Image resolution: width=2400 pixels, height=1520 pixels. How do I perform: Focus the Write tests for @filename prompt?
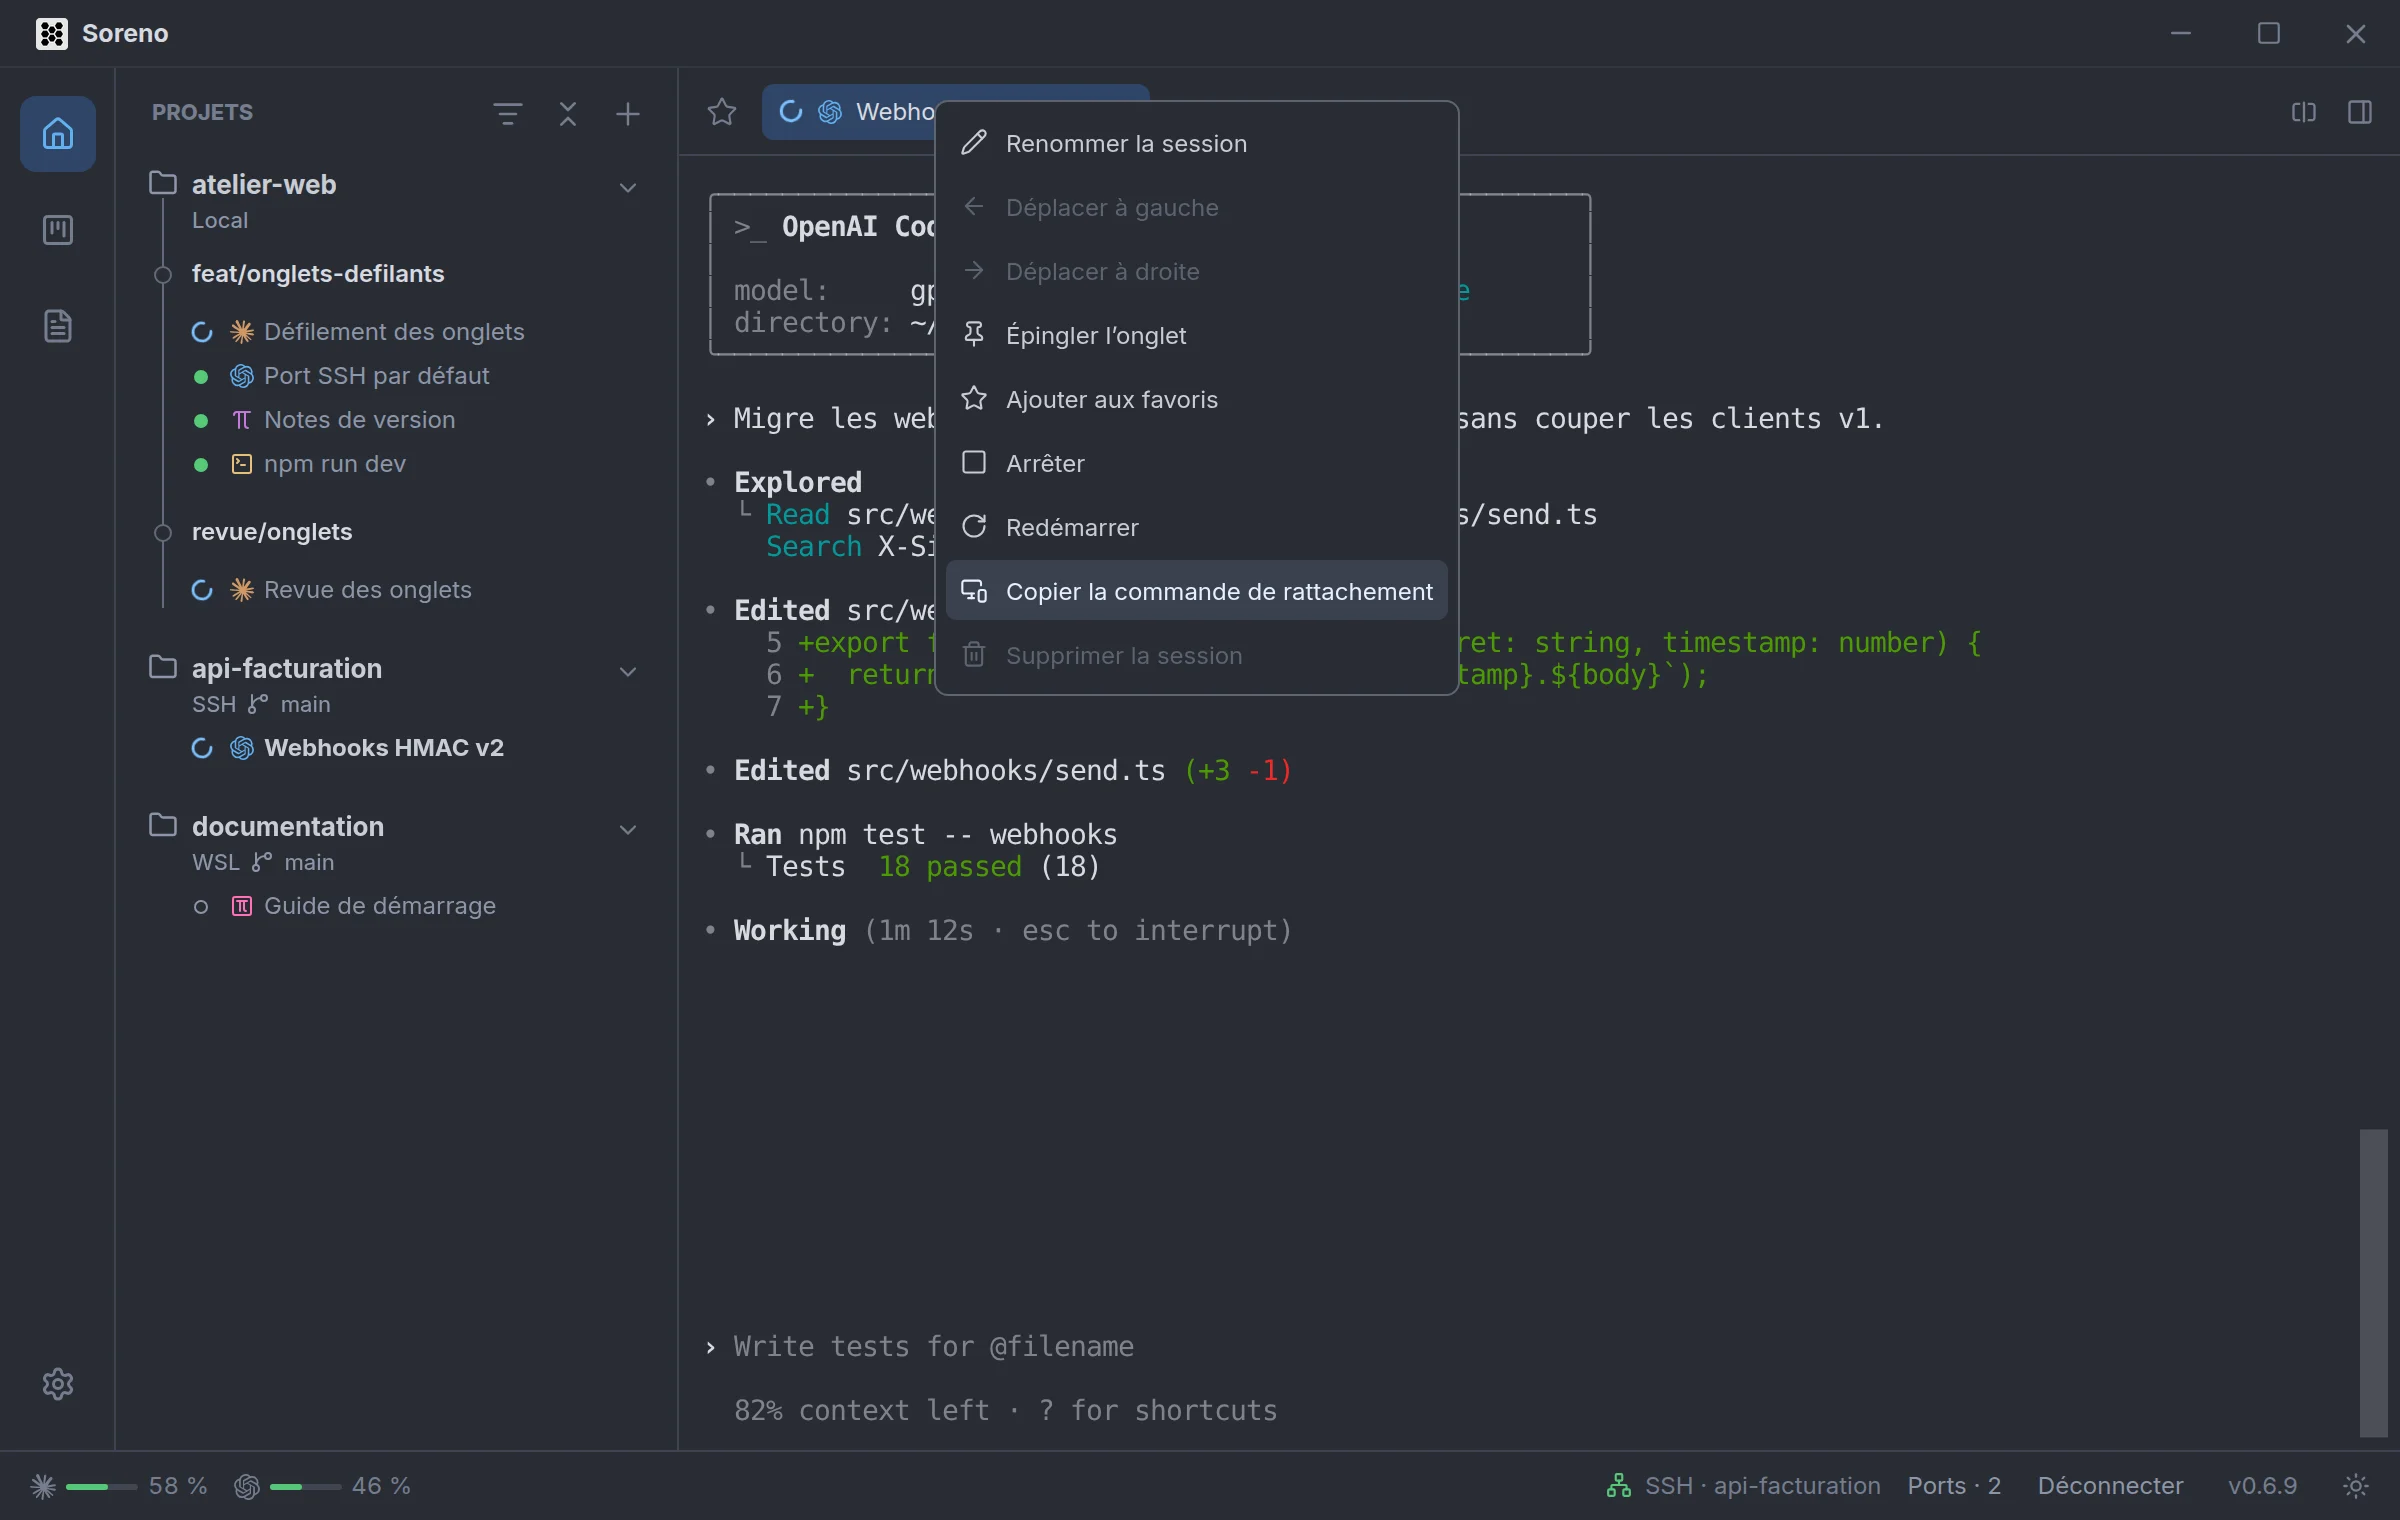click(x=933, y=1347)
